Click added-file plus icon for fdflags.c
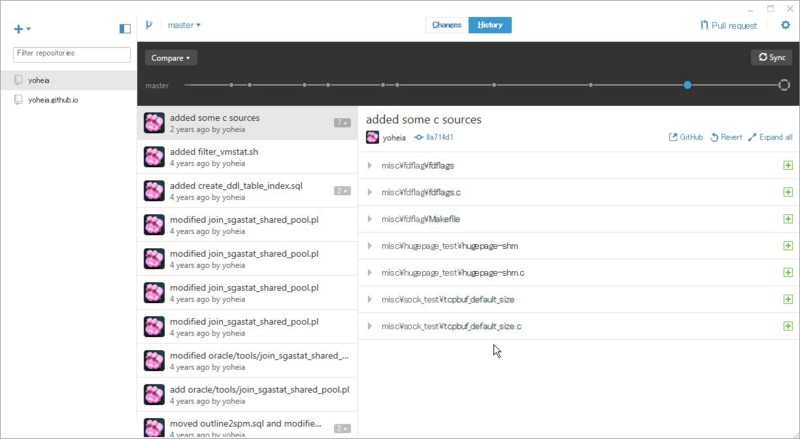800x439 pixels. [788, 192]
